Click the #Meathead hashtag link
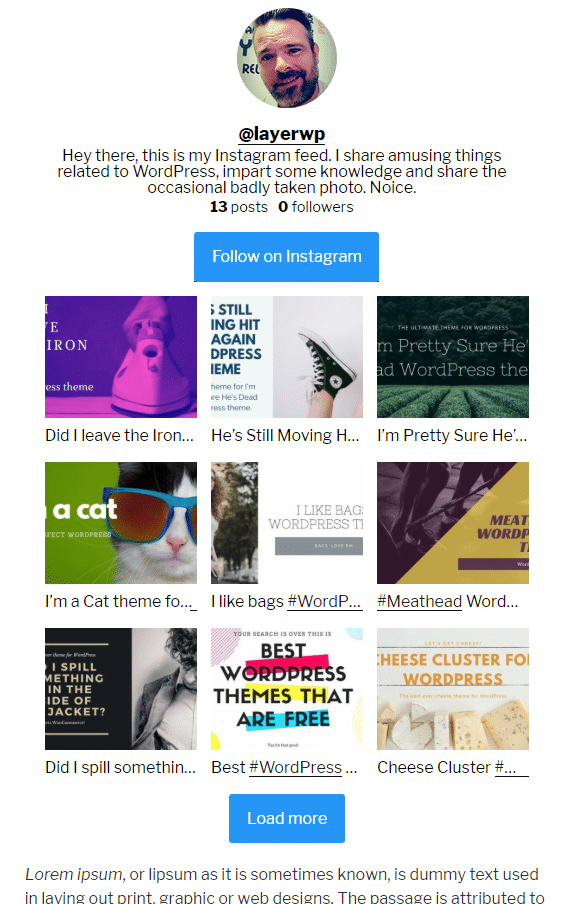 [x=420, y=601]
